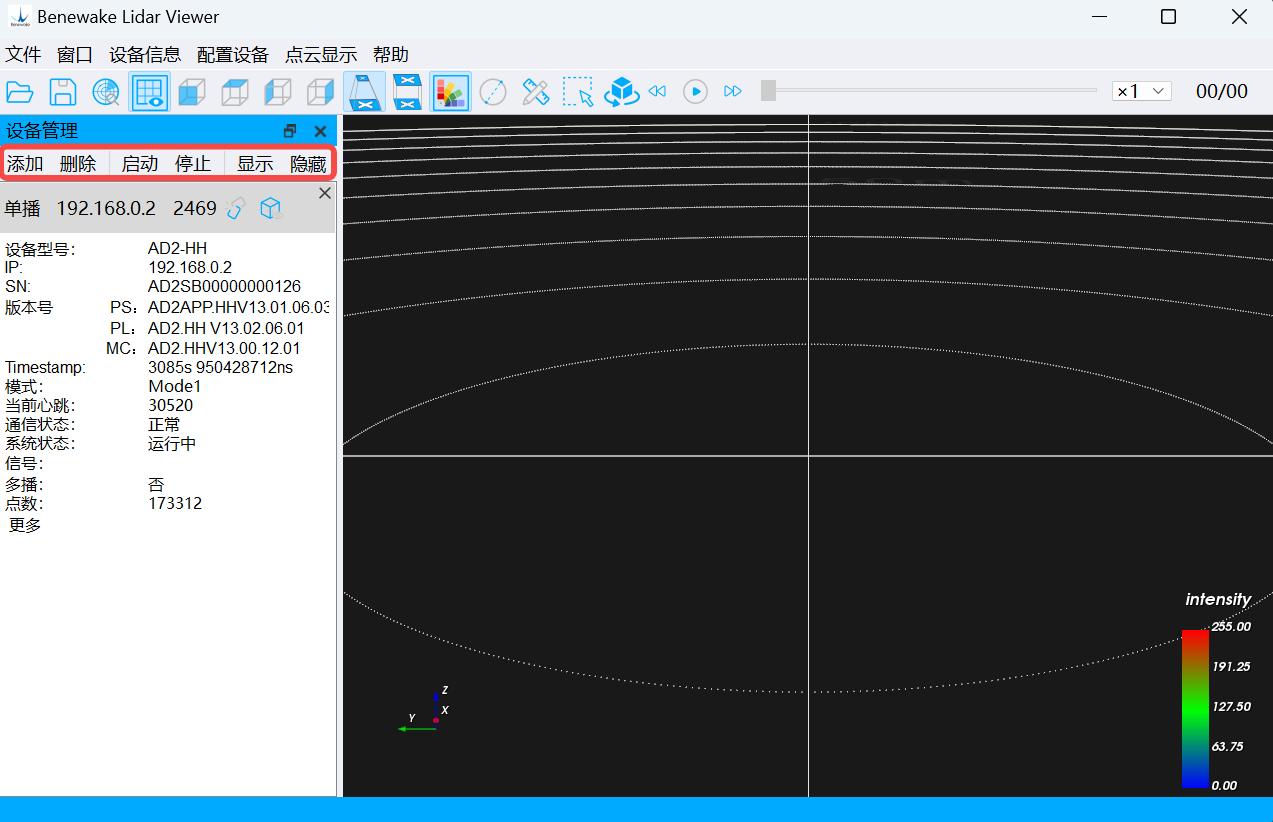The height and width of the screenshot is (822, 1273).
Task: Toggle the grid visibility eye icon
Action: [x=149, y=92]
